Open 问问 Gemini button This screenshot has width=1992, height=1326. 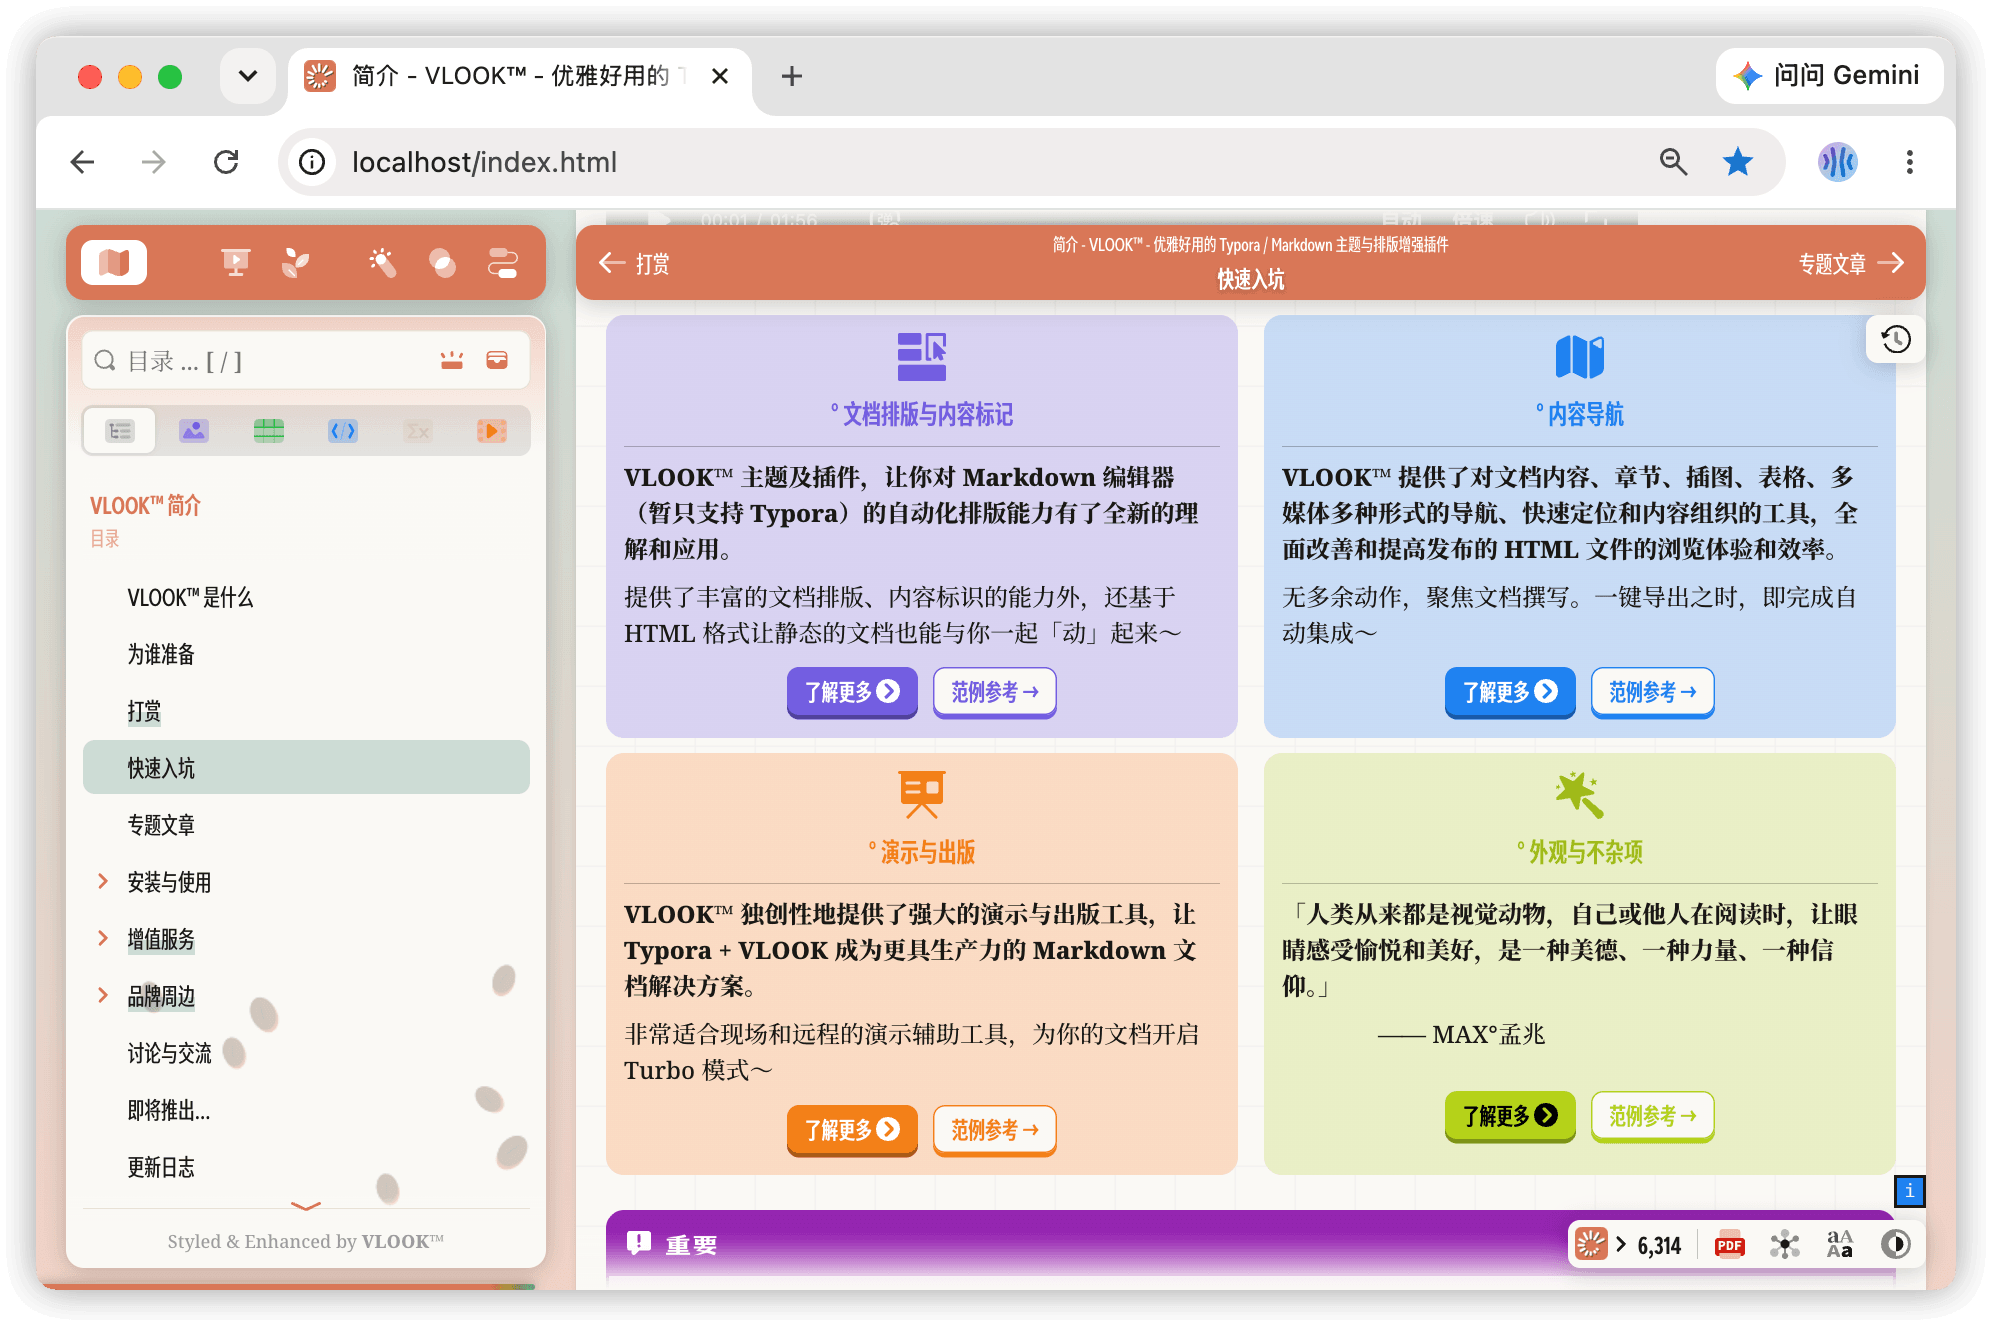coord(1828,76)
